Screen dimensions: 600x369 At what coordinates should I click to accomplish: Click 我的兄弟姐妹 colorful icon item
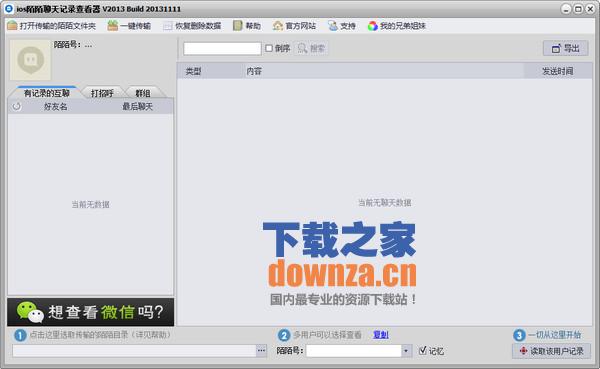(397, 26)
